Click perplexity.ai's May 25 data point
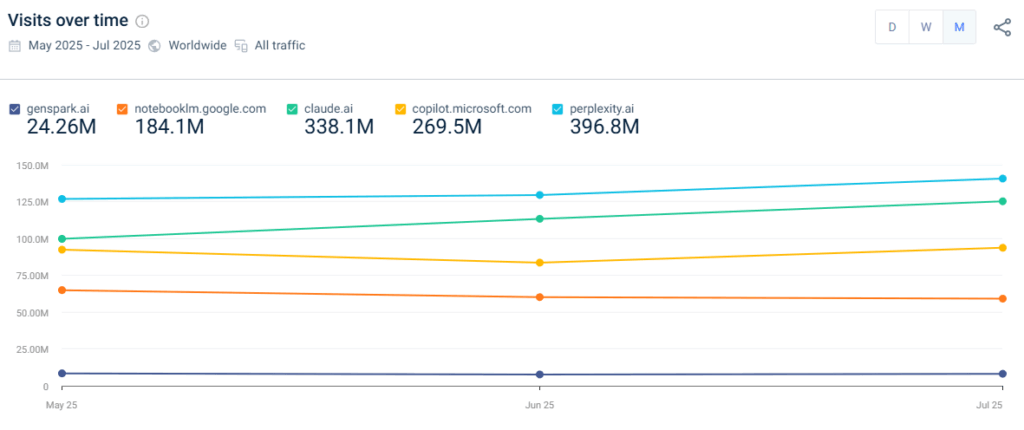 62,199
